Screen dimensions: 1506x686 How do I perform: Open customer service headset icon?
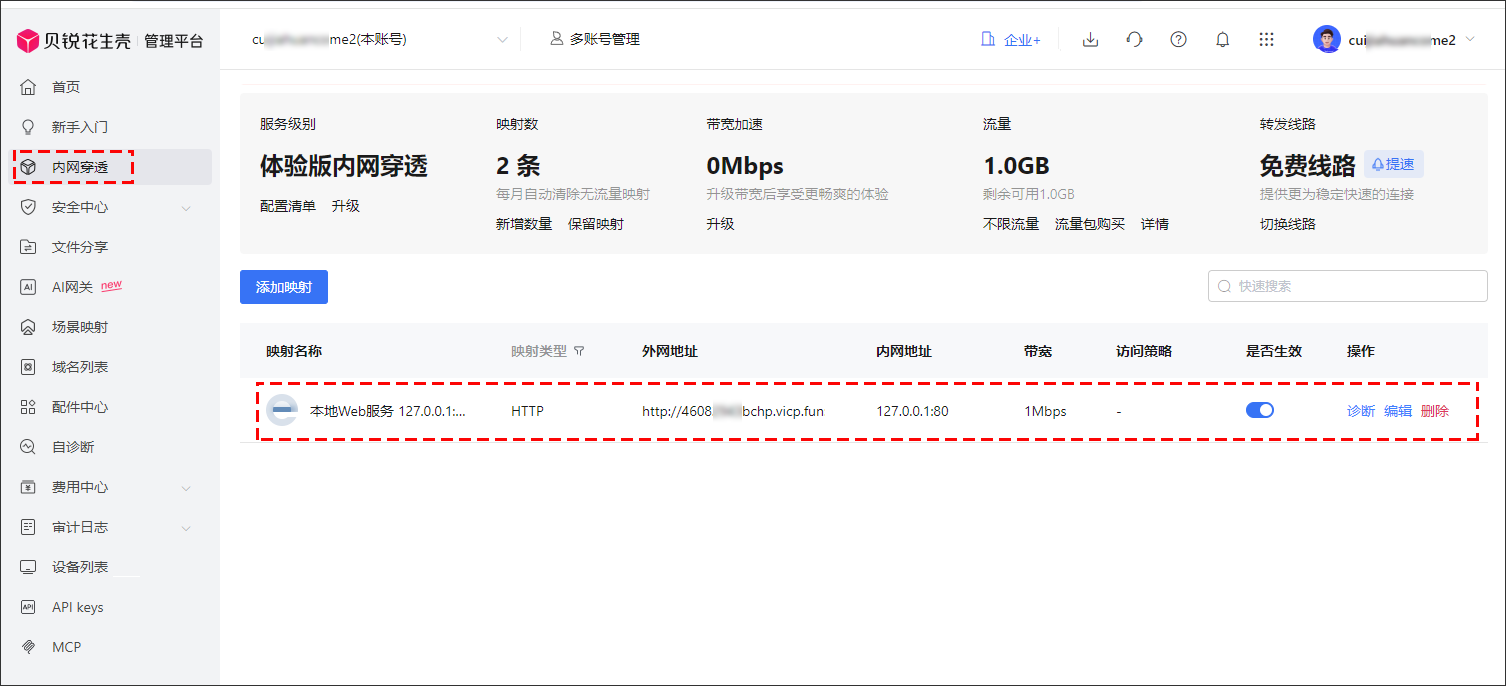[1134, 40]
